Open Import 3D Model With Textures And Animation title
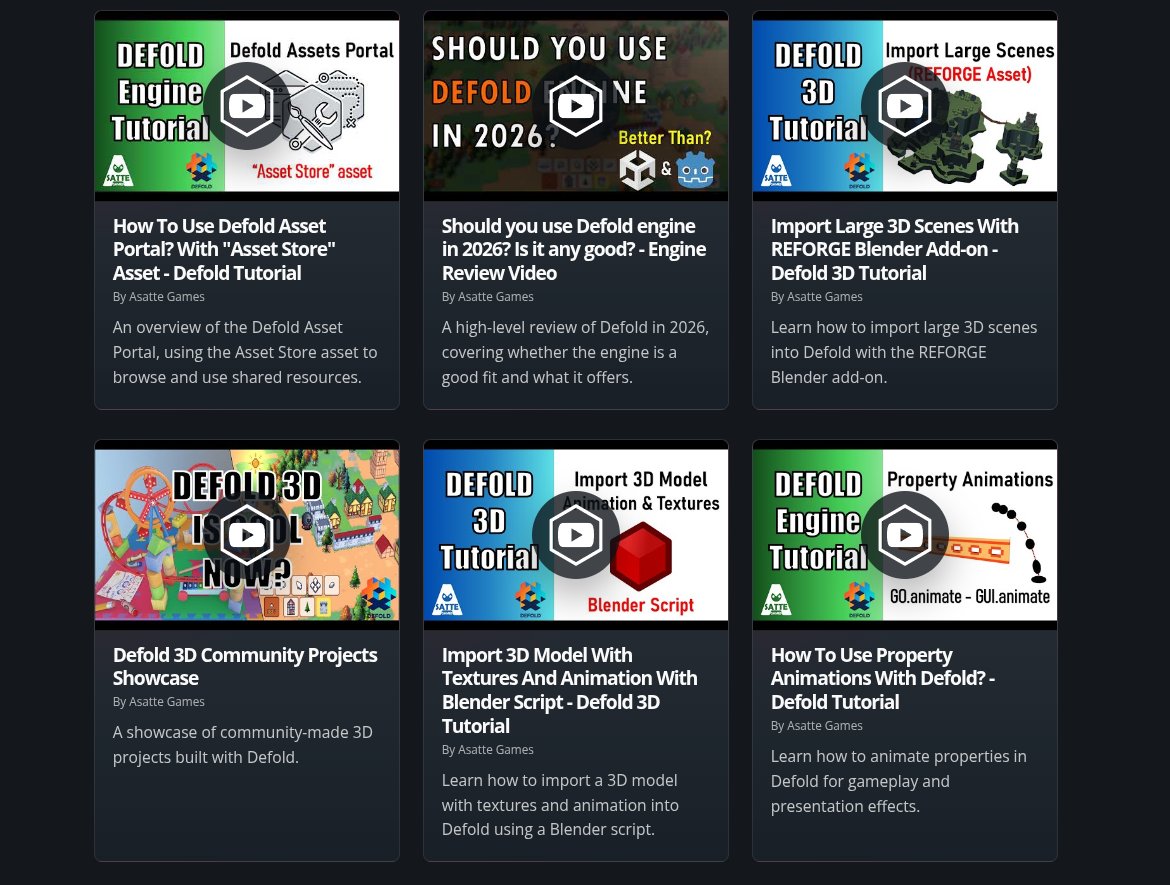This screenshot has width=1170, height=885. pos(569,690)
